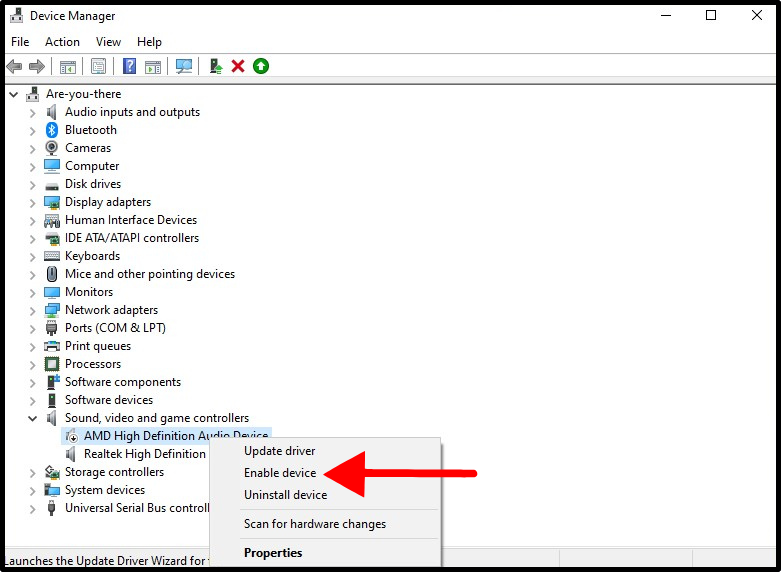Click the Back arrow toolbar icon
This screenshot has width=781, height=572.
[x=14, y=66]
